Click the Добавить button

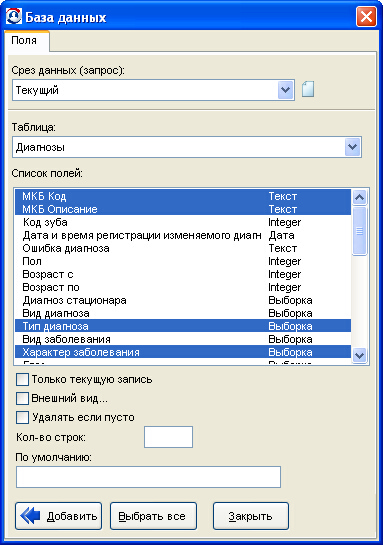(58, 516)
